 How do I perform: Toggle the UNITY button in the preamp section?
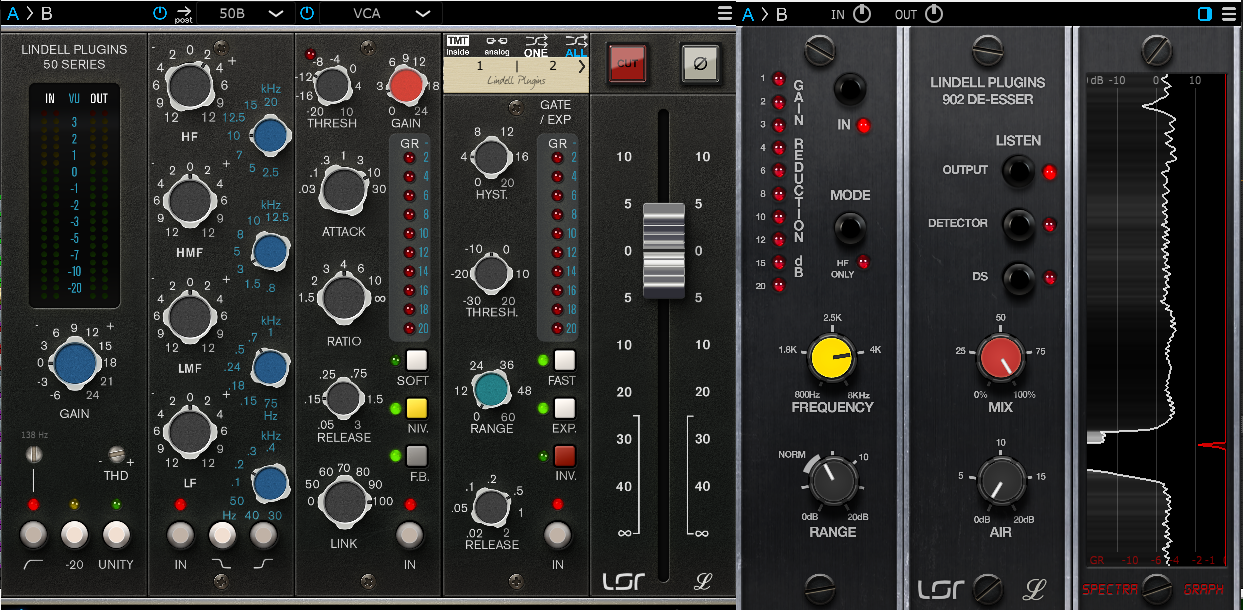pos(117,535)
